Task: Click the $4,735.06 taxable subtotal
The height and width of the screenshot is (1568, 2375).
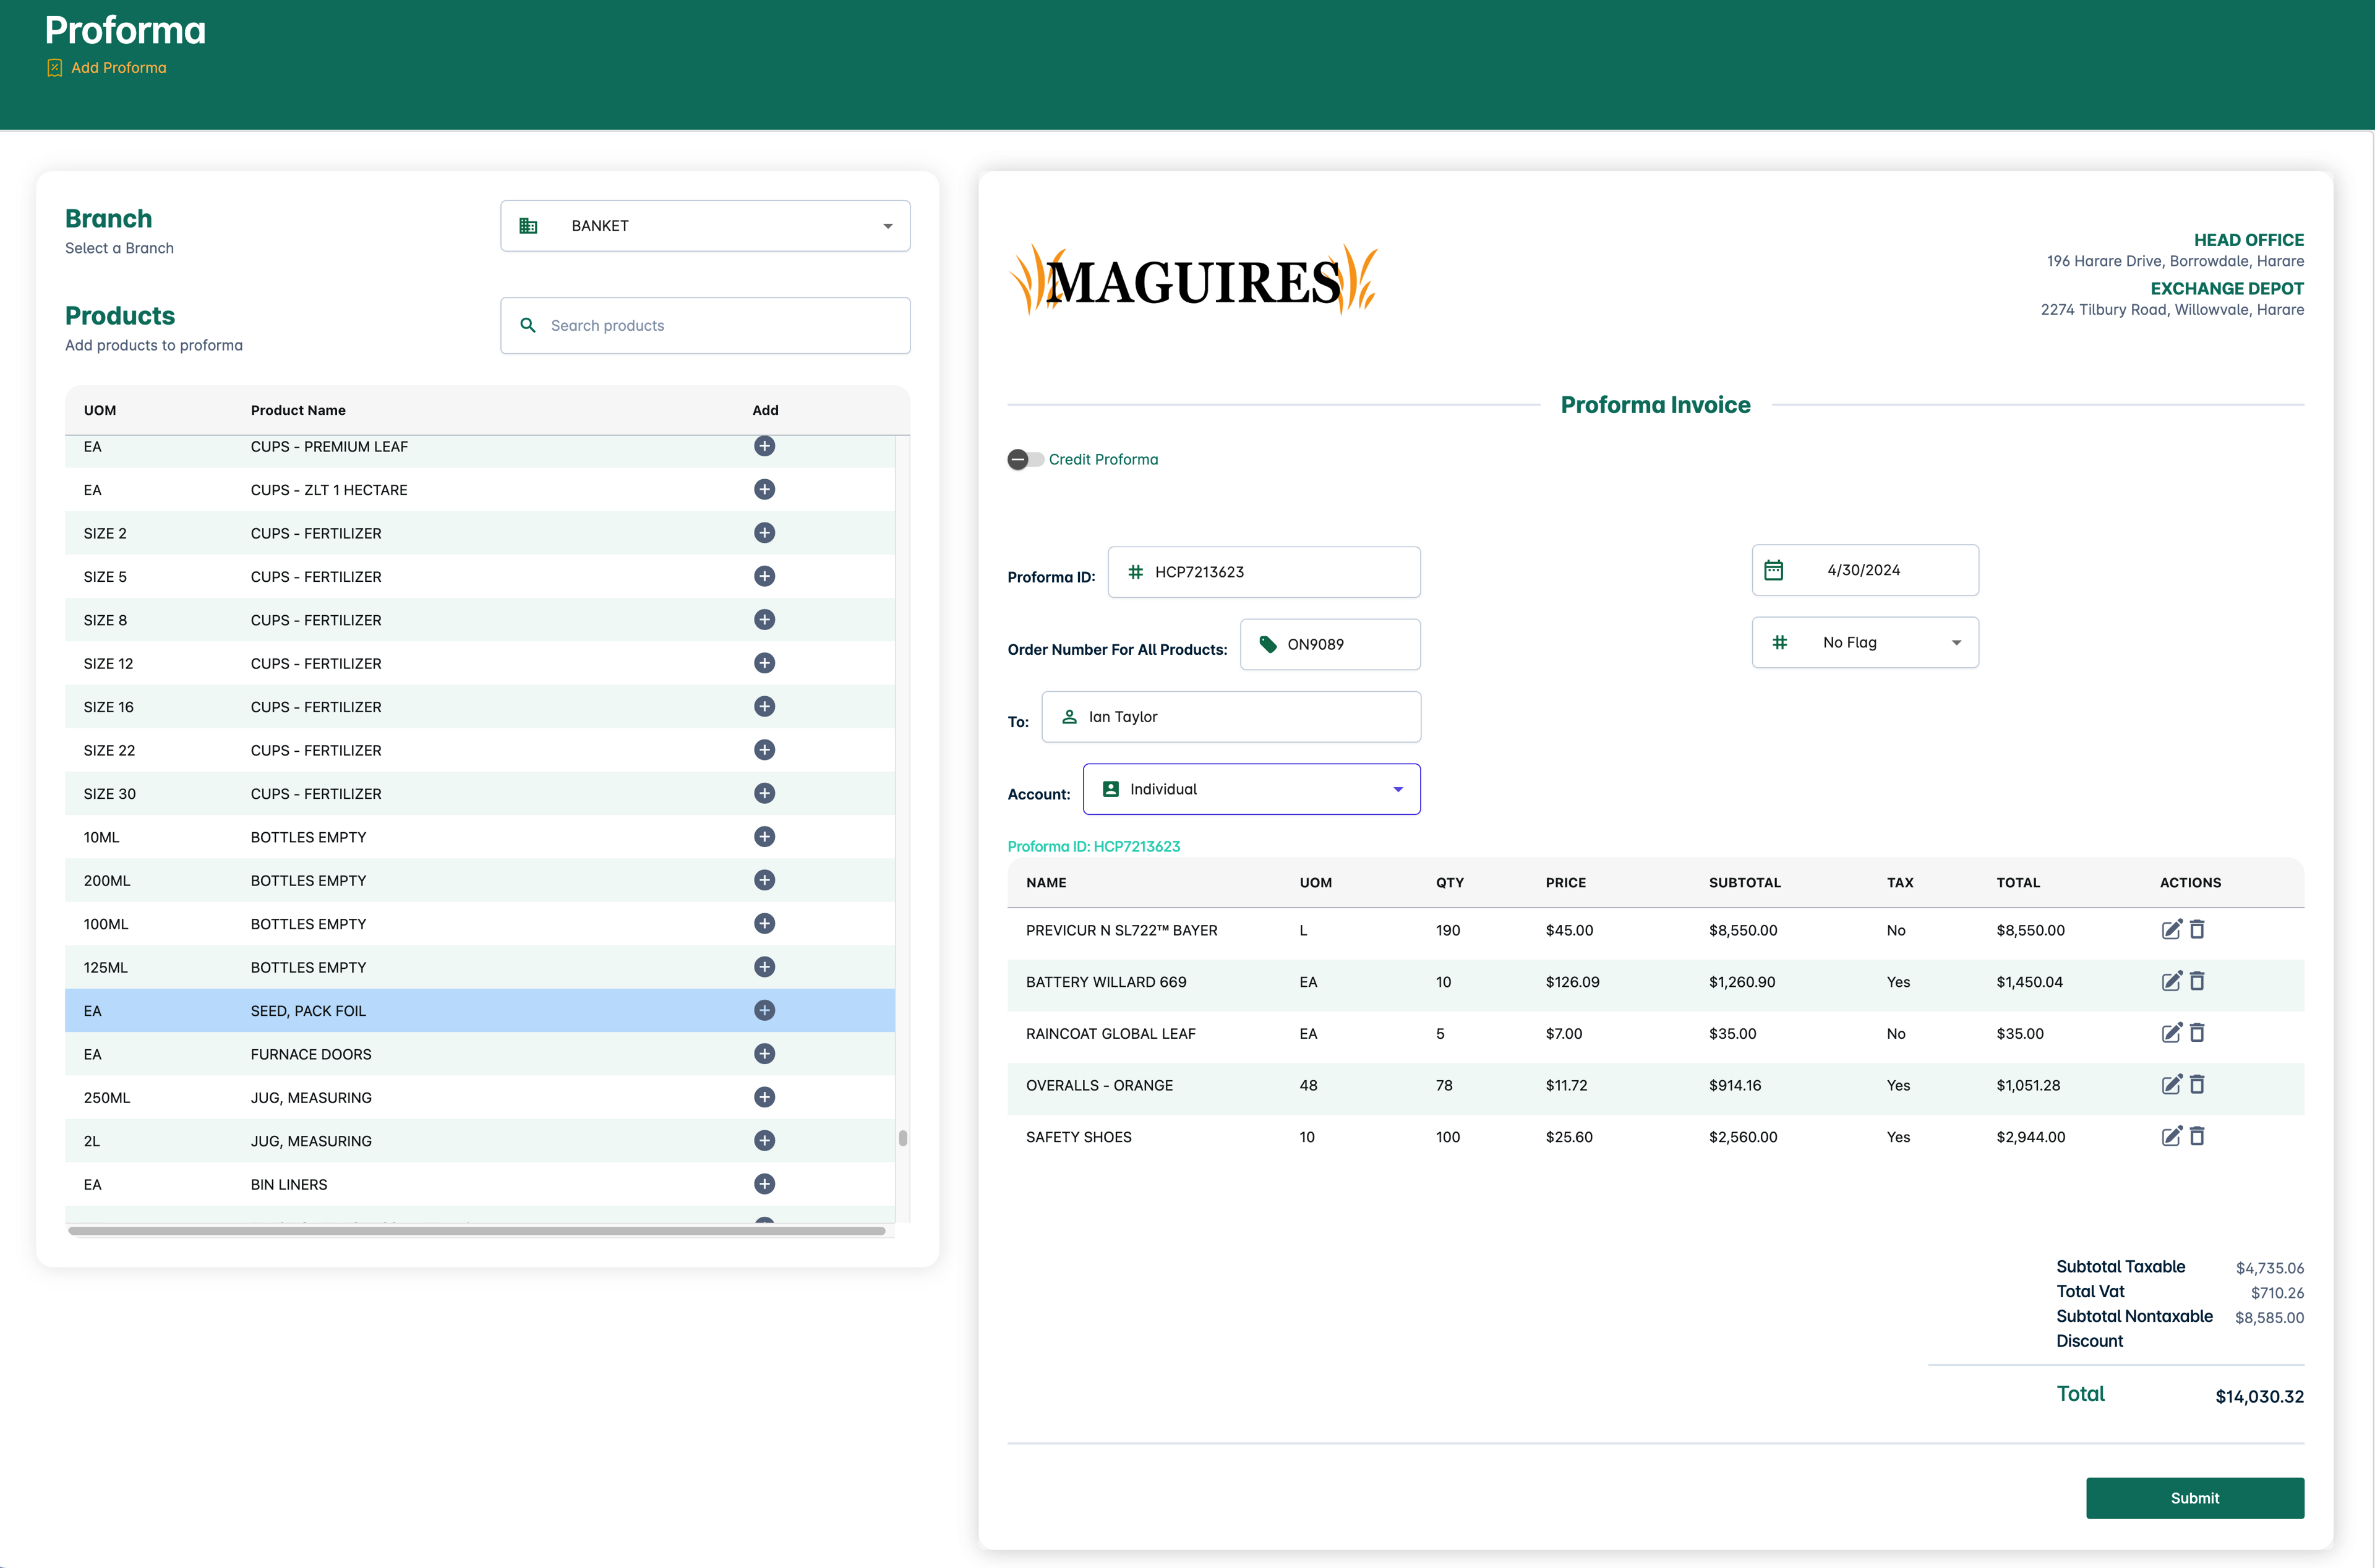Action: 2269,1268
